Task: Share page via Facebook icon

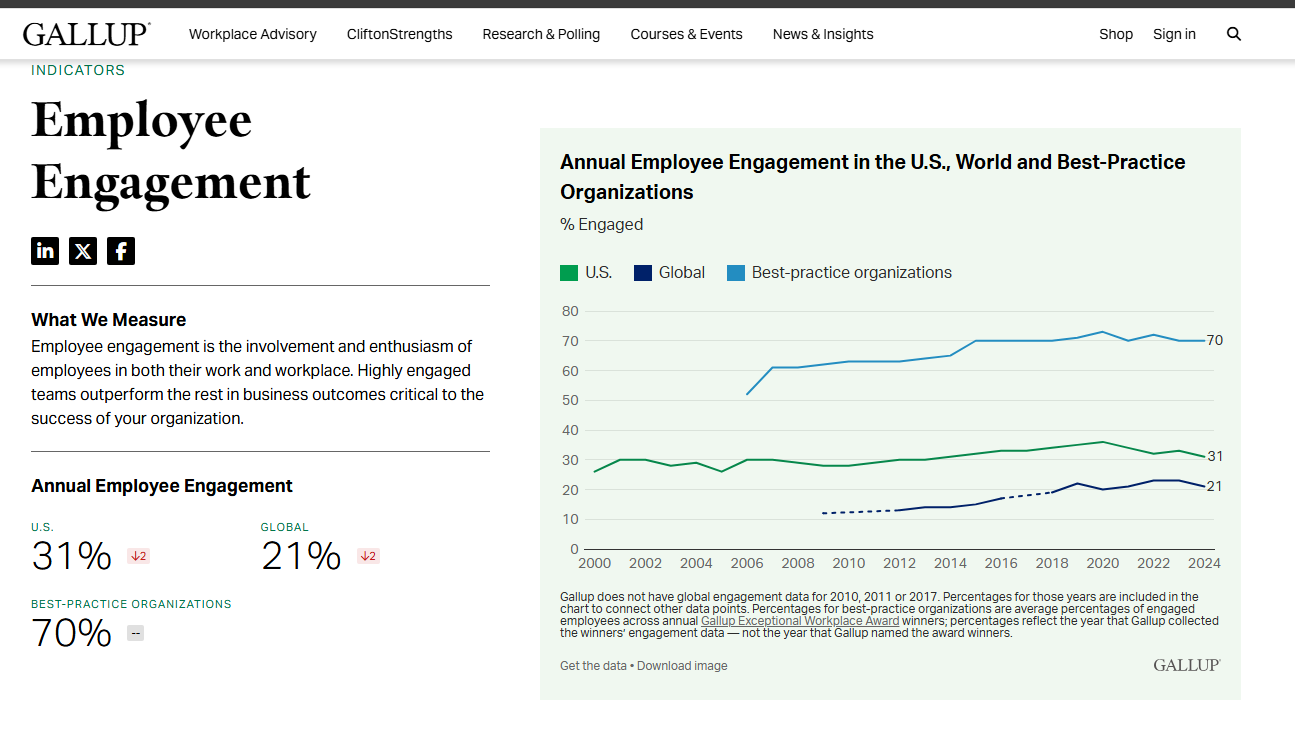Action: (121, 251)
